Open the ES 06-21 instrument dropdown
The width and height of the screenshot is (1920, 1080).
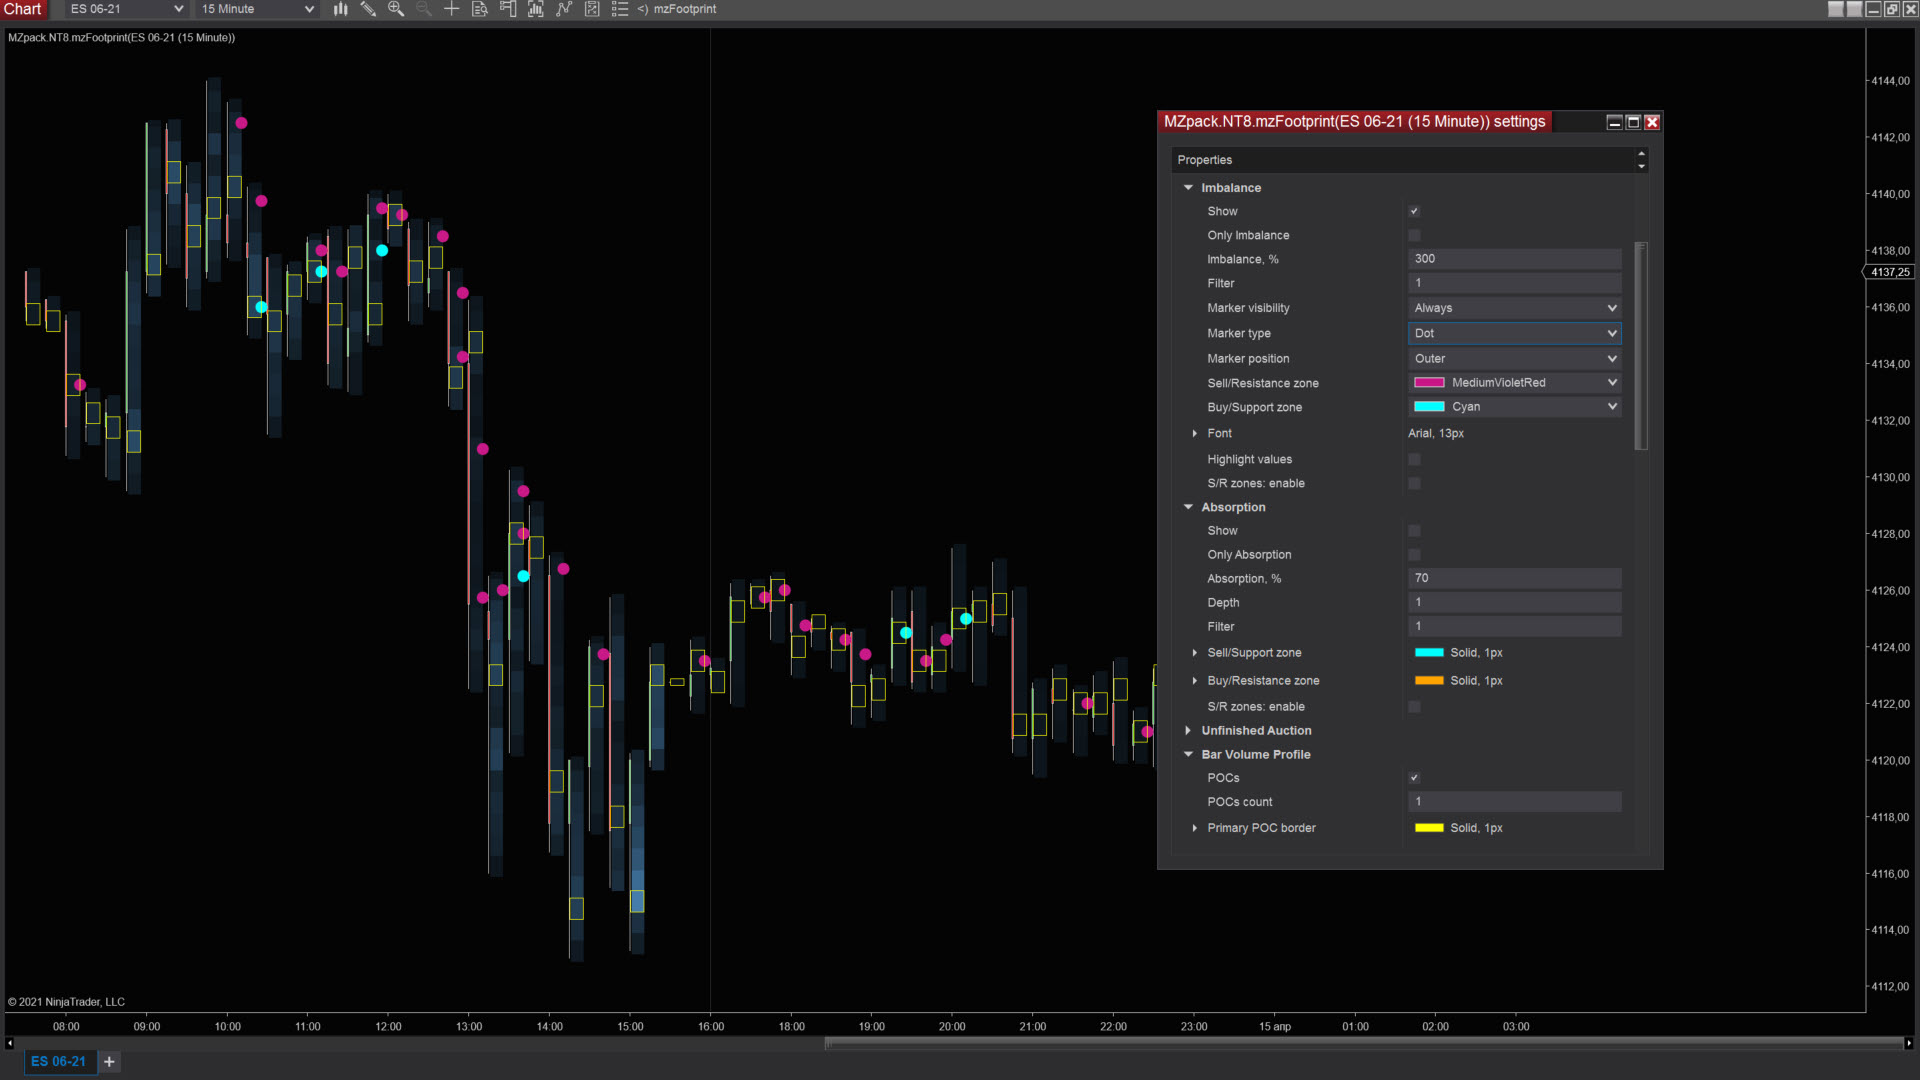pyautogui.click(x=126, y=9)
